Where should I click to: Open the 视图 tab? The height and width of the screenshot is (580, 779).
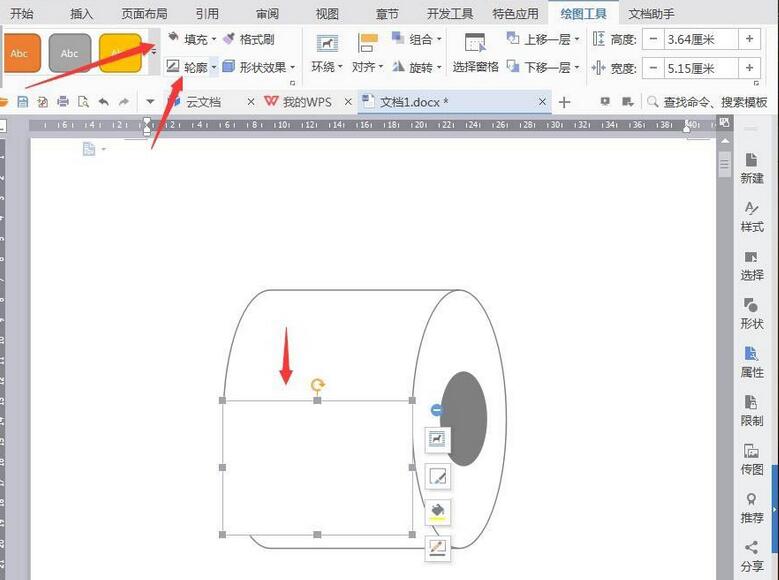click(327, 13)
